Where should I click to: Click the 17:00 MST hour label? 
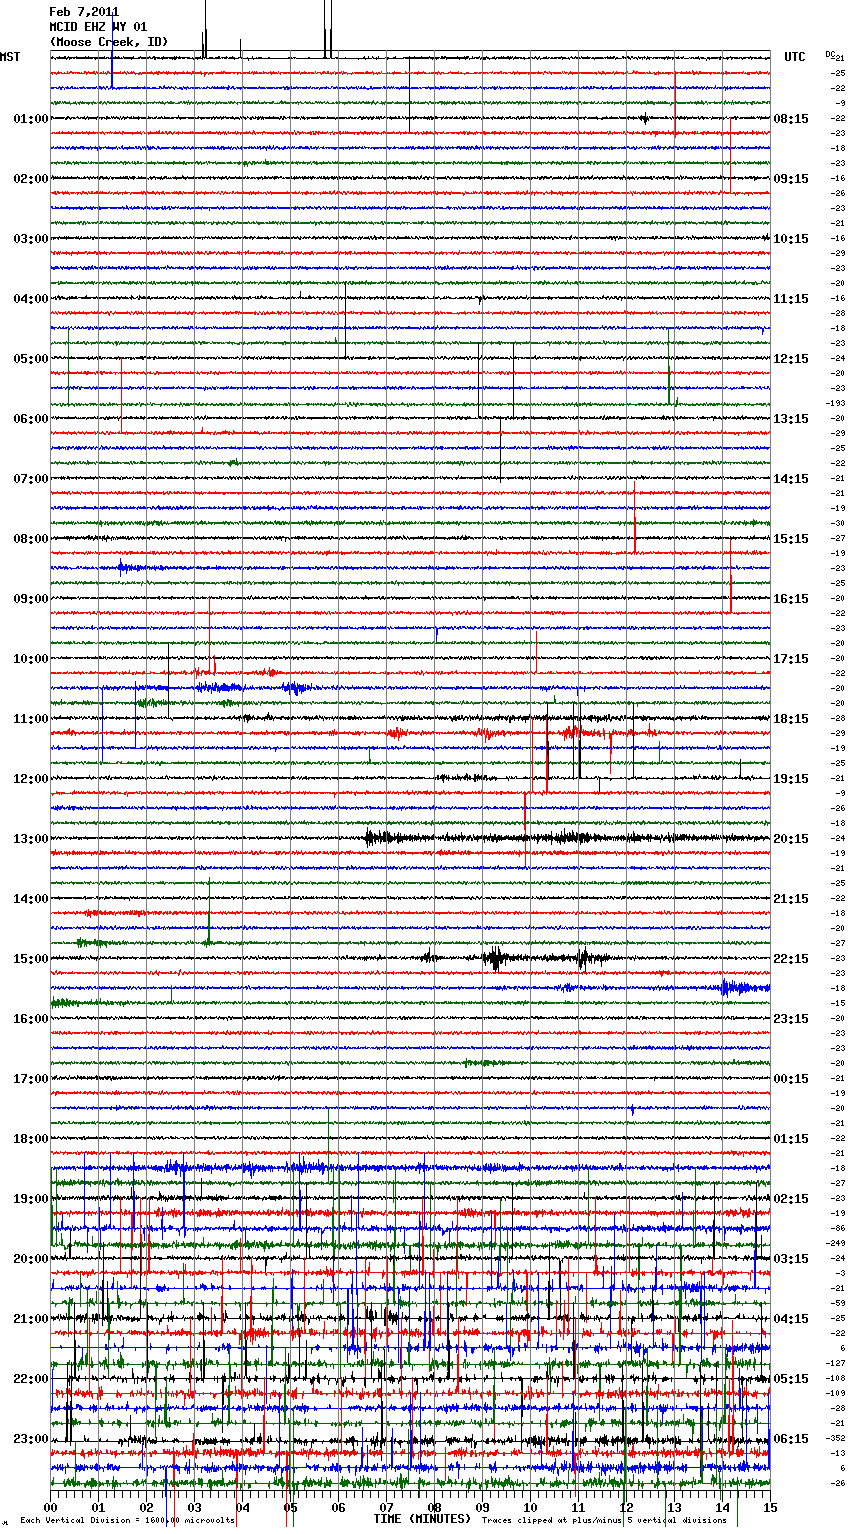(x=31, y=1079)
